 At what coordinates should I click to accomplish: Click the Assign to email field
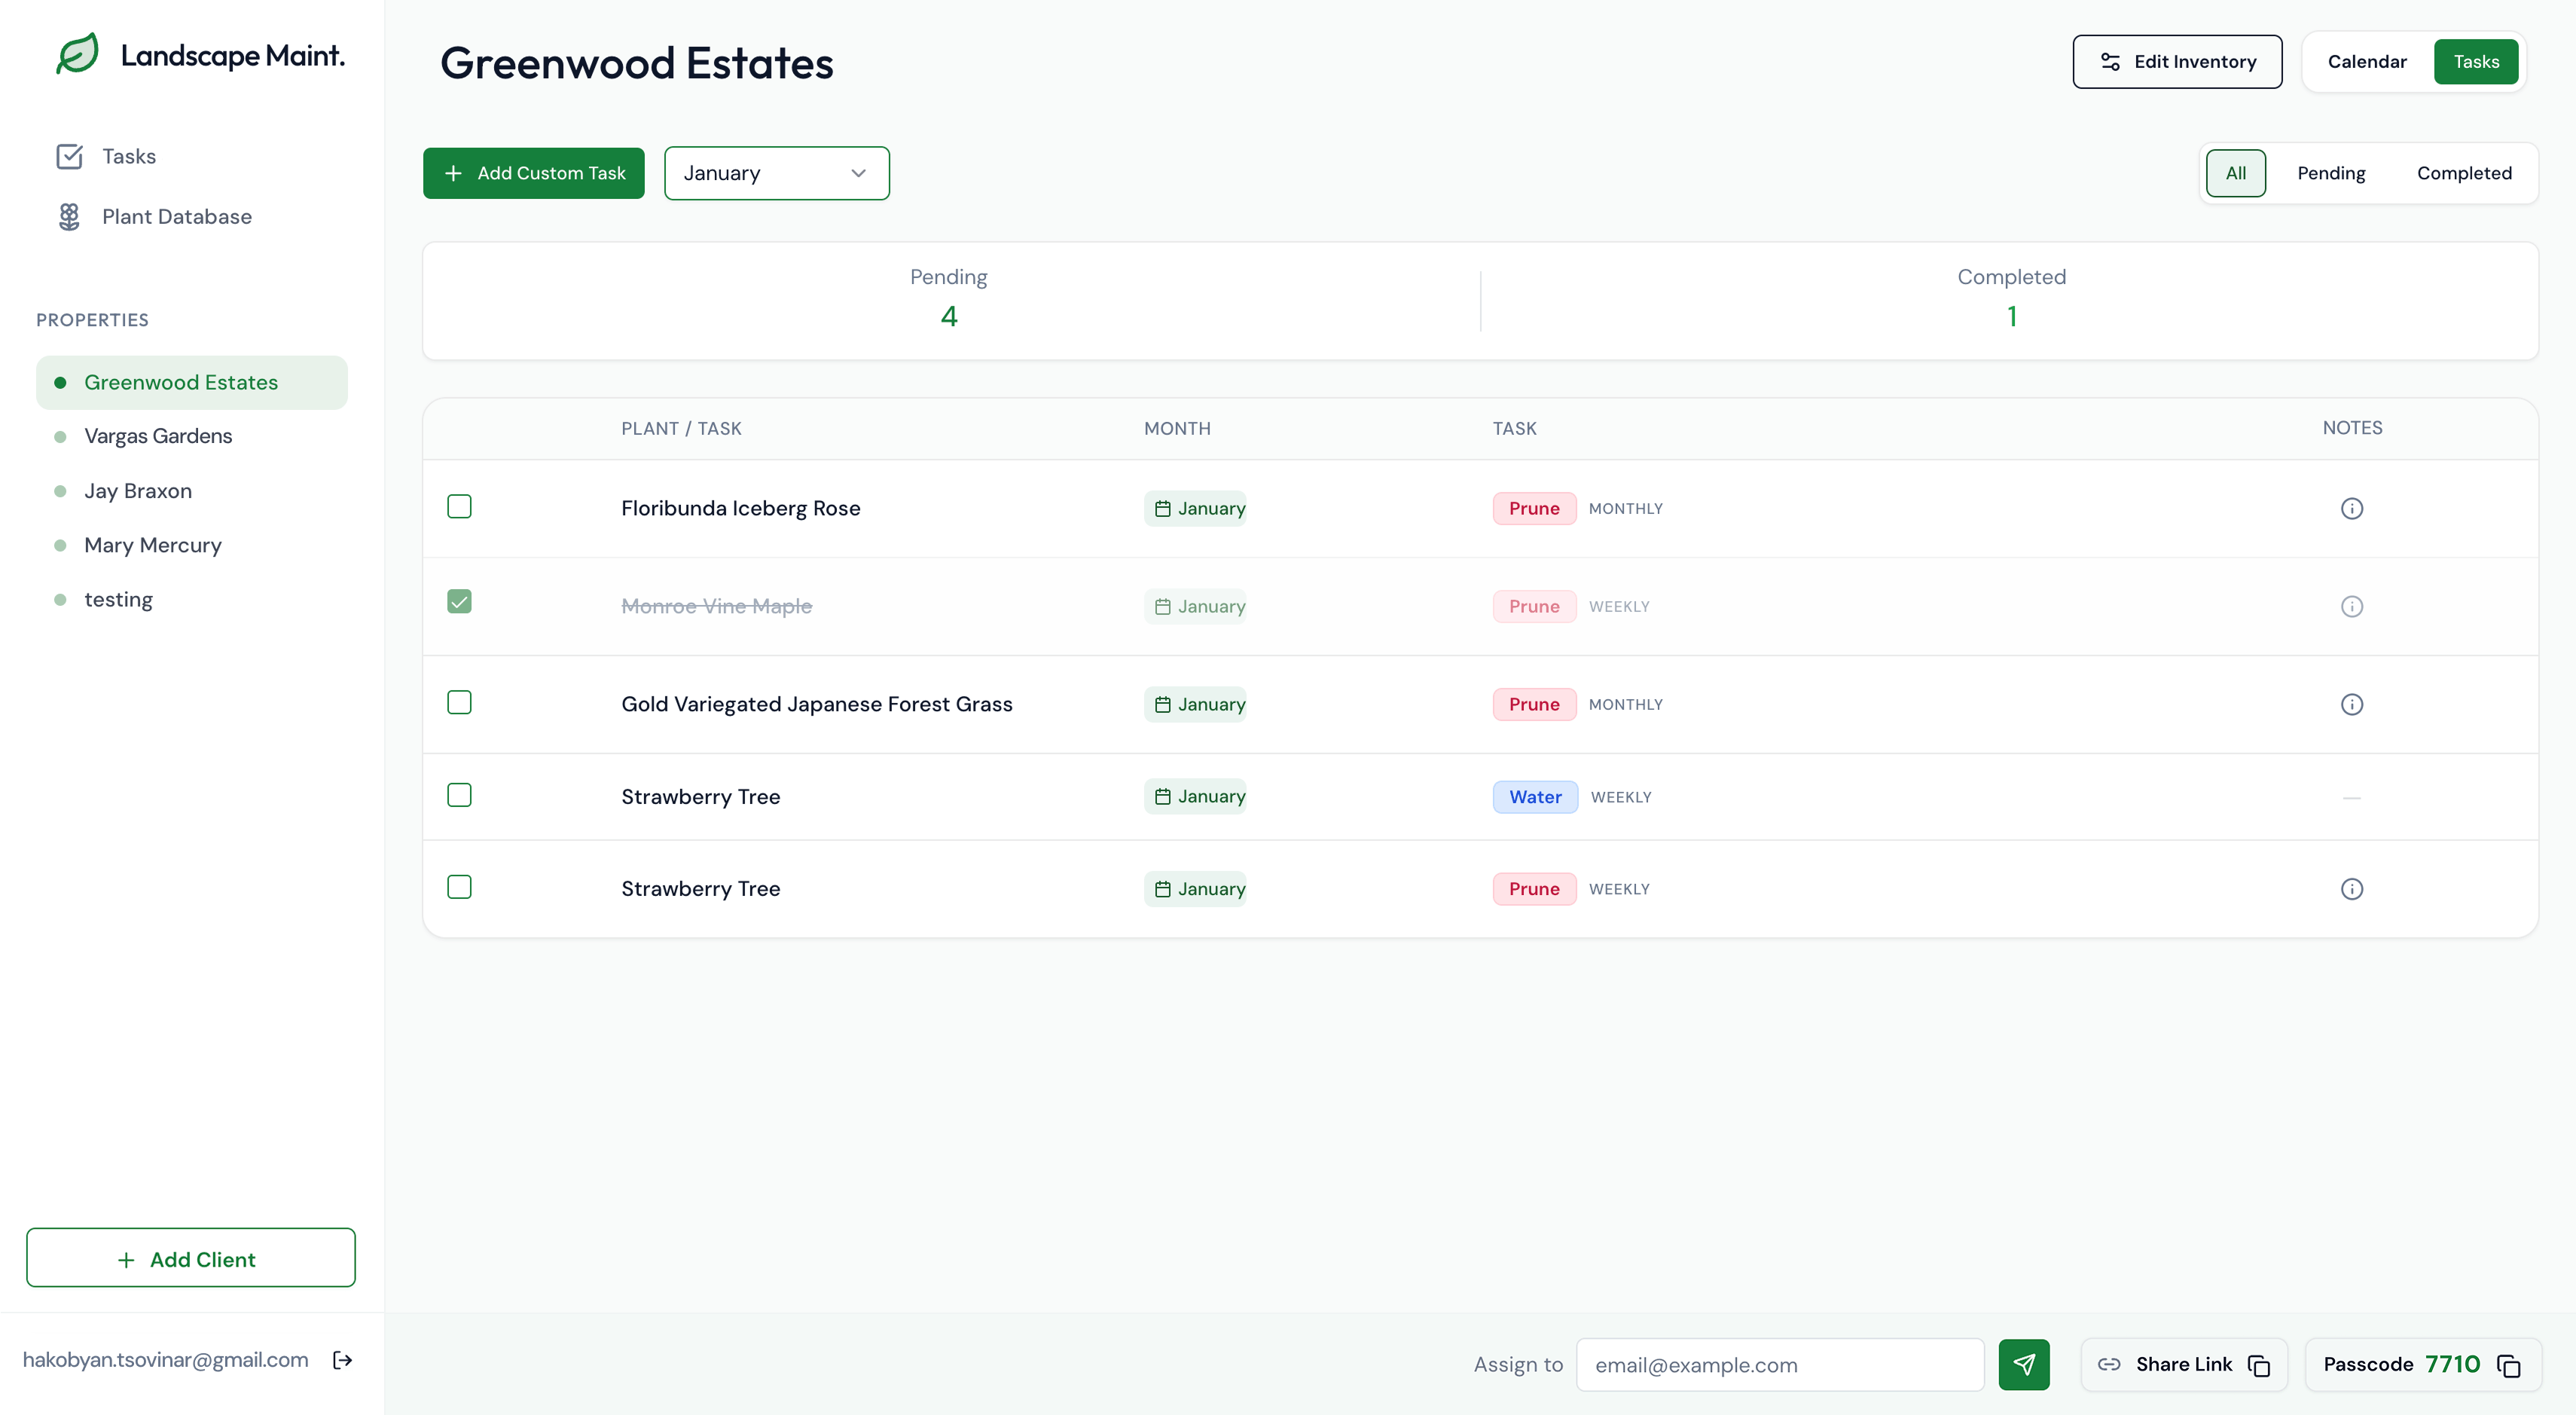[1779, 1364]
